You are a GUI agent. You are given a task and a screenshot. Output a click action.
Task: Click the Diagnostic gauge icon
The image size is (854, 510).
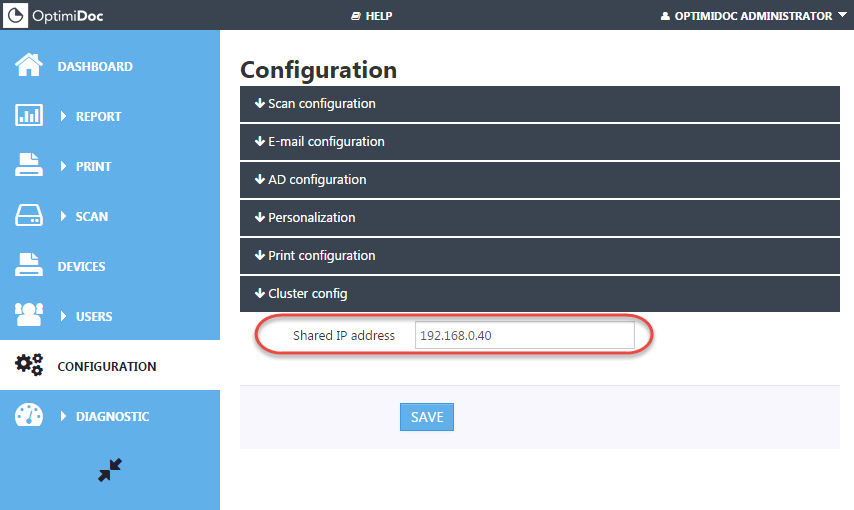pyautogui.click(x=29, y=416)
